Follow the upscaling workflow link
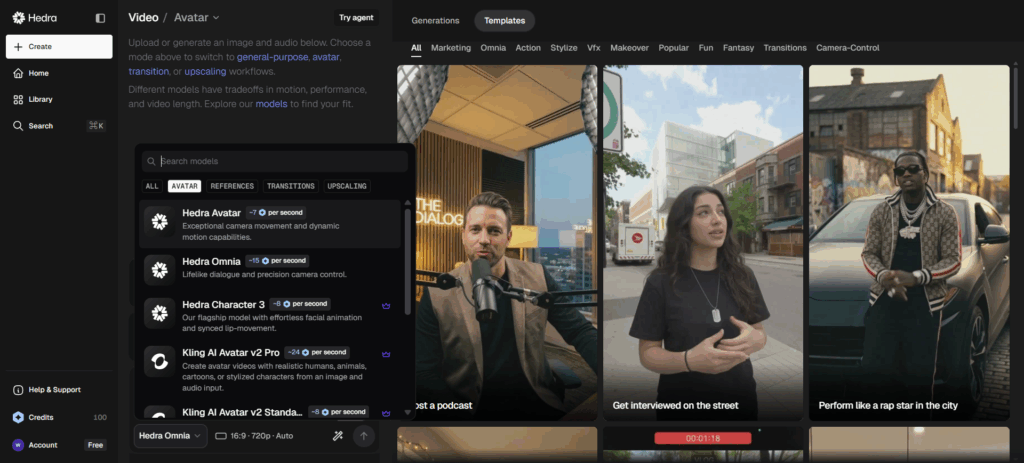This screenshot has height=463, width=1024. click(x=205, y=71)
